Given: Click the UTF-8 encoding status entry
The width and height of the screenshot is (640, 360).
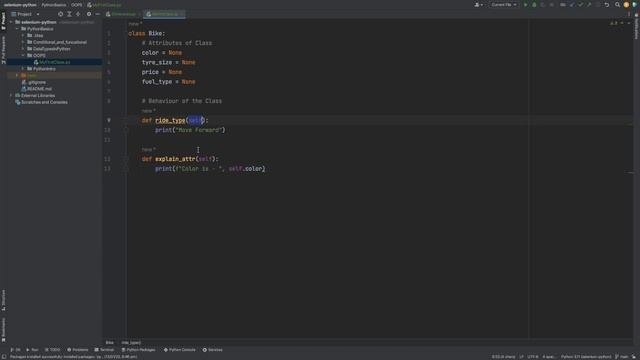Looking at the screenshot, I should 533,357.
